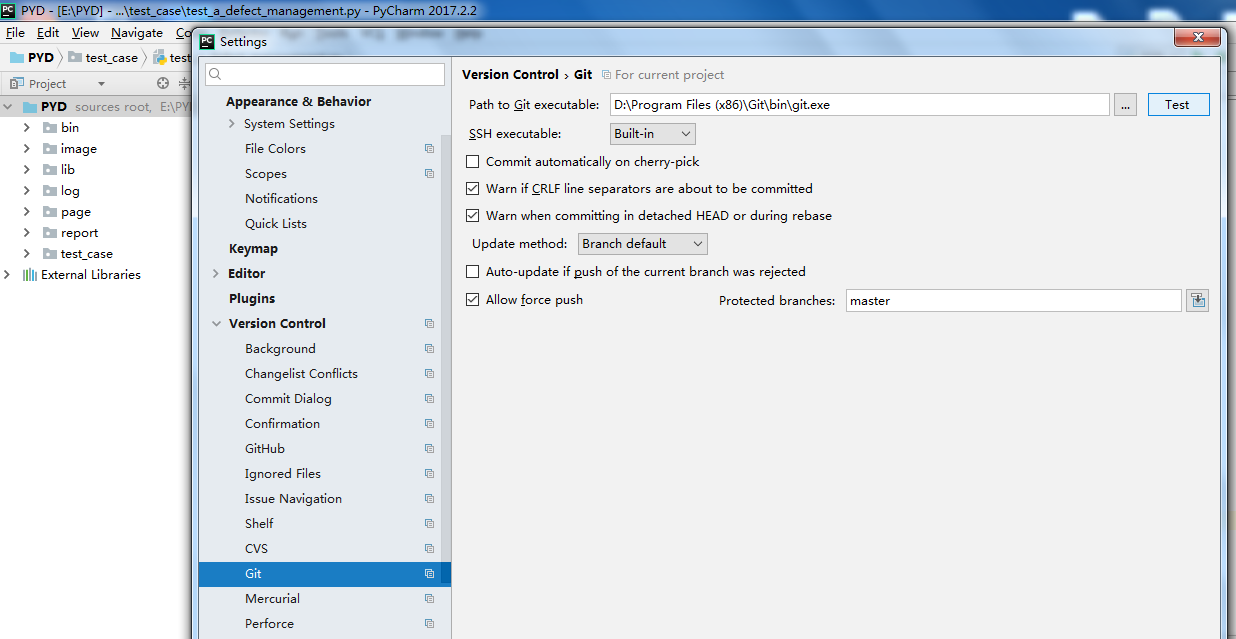Open the Update method Branch default dropdown

643,243
